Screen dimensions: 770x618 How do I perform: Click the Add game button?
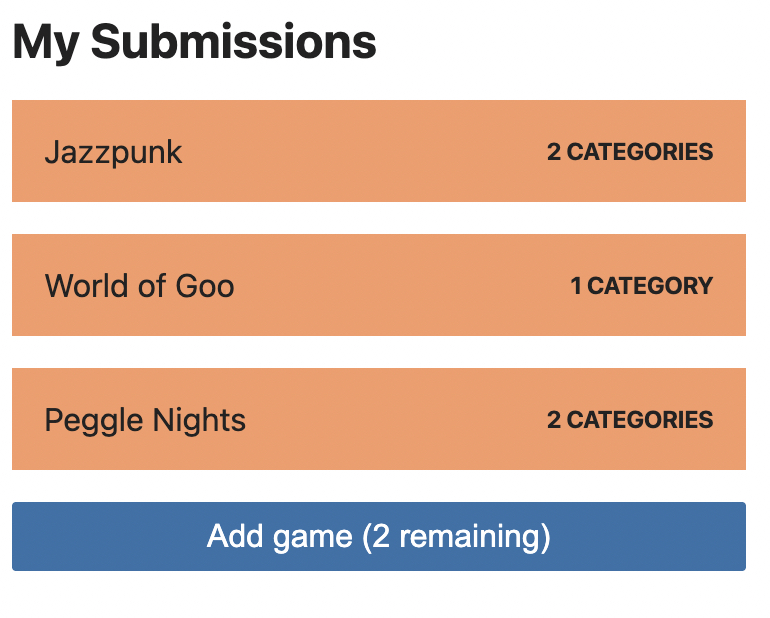[x=378, y=537]
